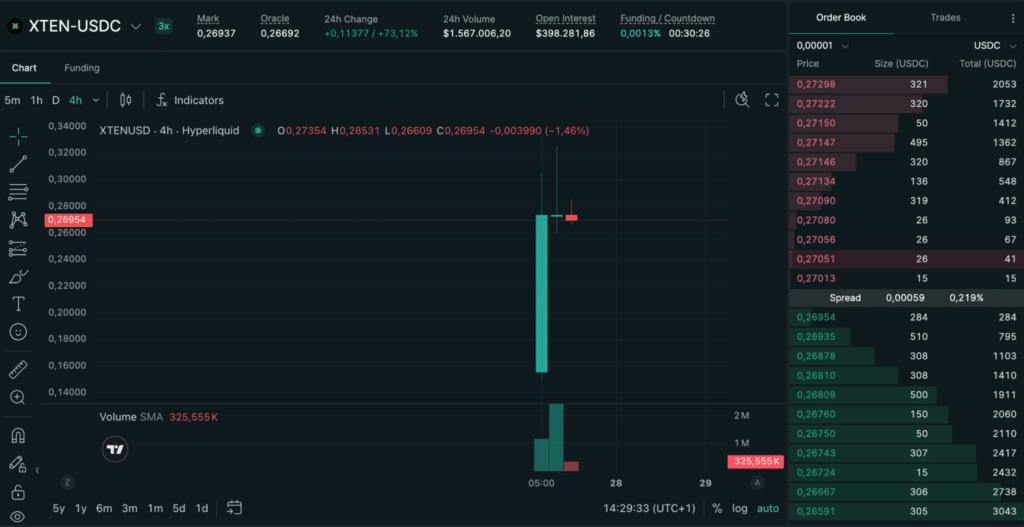Open the Trades tab

(x=945, y=18)
